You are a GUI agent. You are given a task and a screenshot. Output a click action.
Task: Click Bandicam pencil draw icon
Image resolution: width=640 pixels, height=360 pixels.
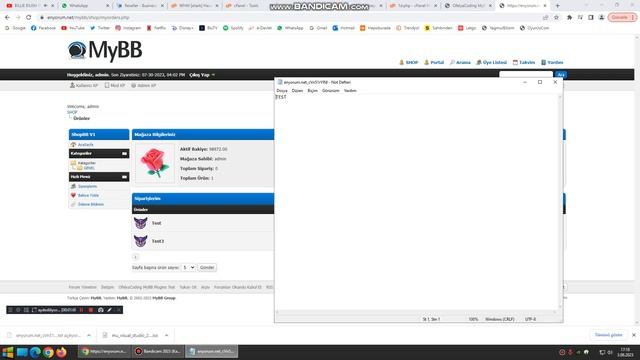pyautogui.click(x=109, y=310)
